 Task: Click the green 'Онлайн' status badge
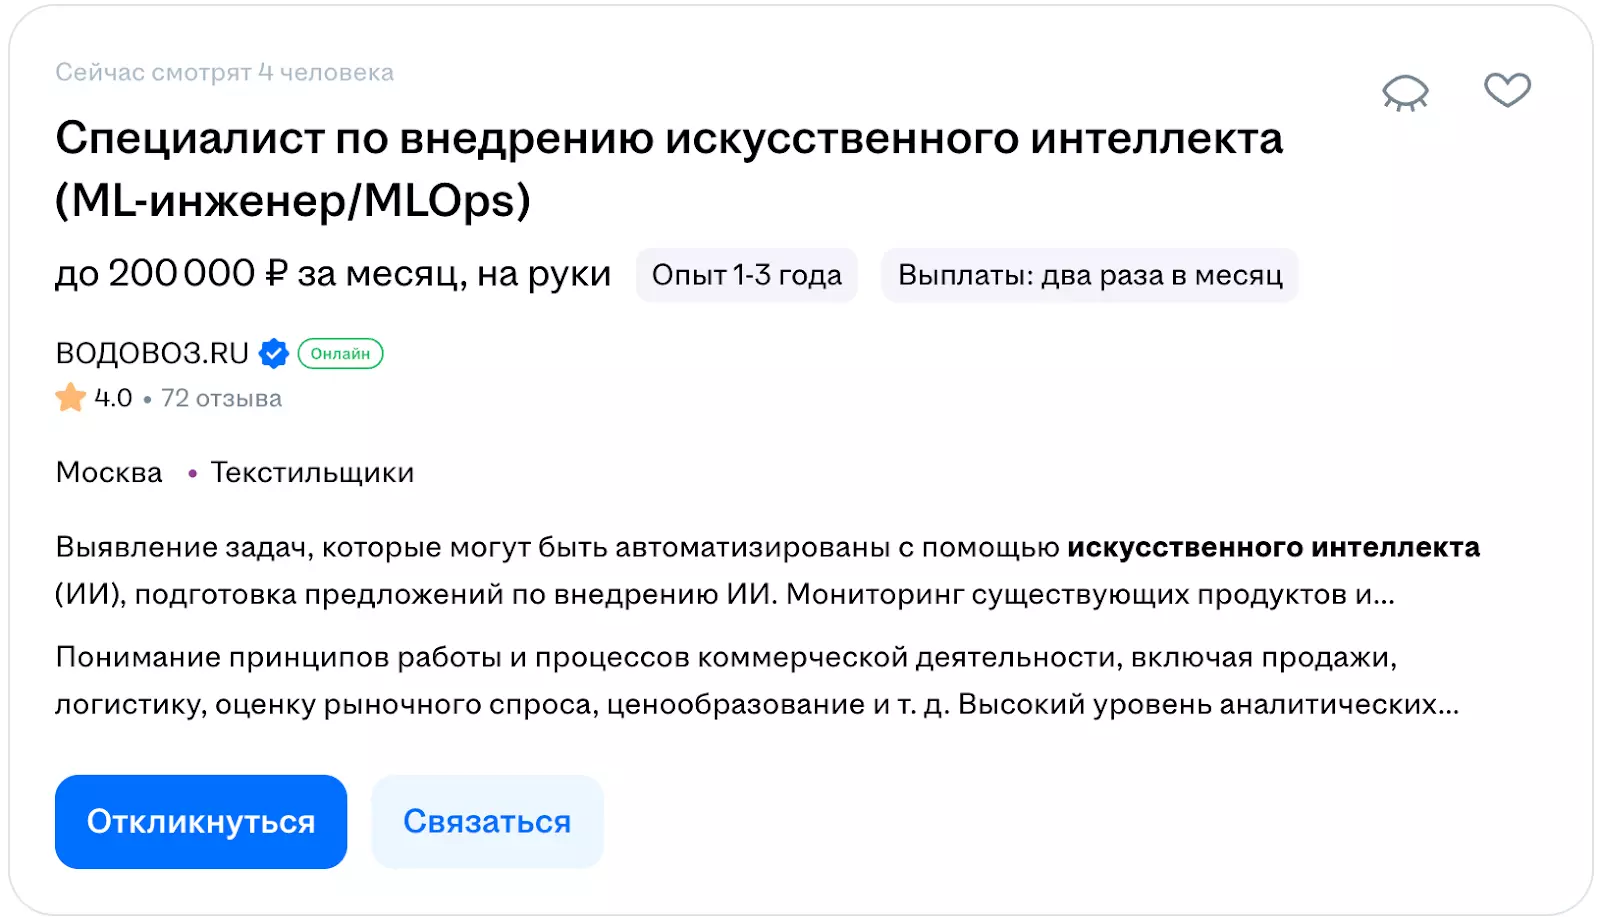click(x=340, y=353)
